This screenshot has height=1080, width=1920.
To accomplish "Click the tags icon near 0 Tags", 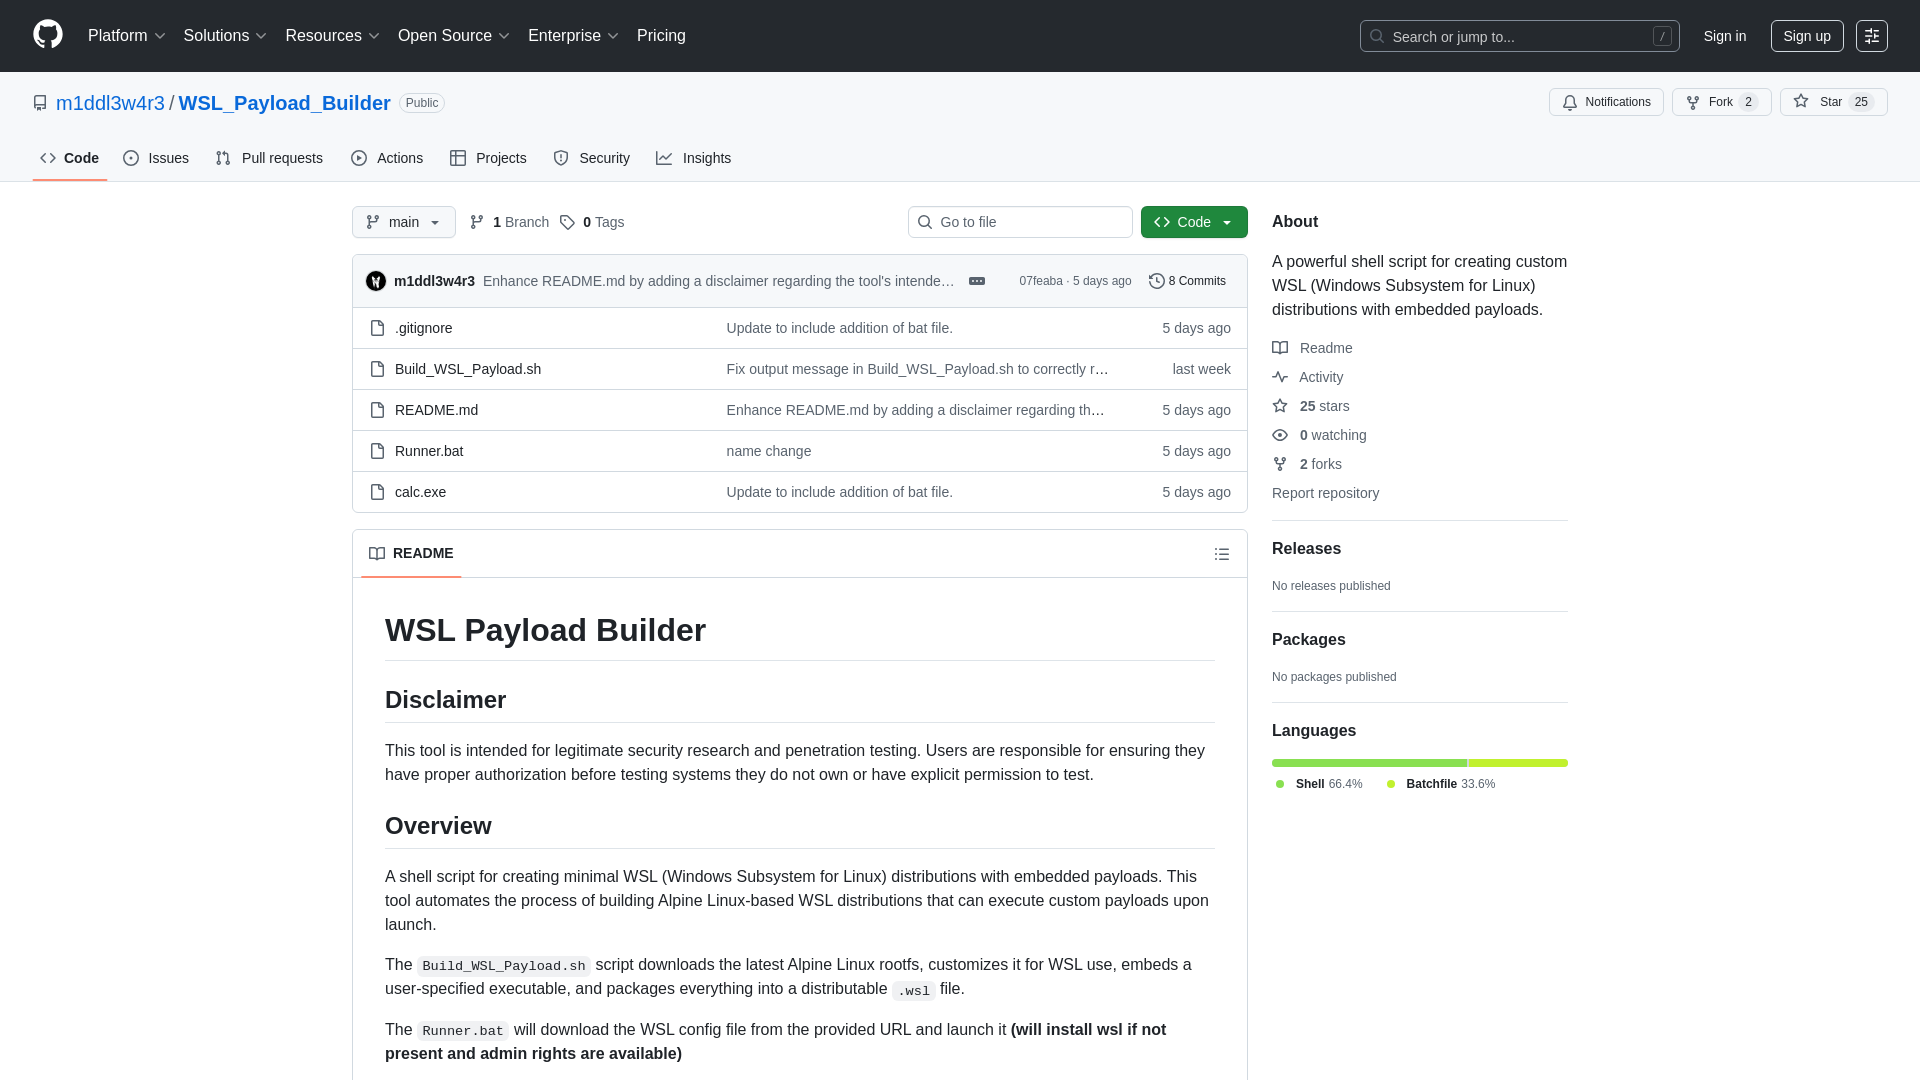I will pyautogui.click(x=567, y=222).
